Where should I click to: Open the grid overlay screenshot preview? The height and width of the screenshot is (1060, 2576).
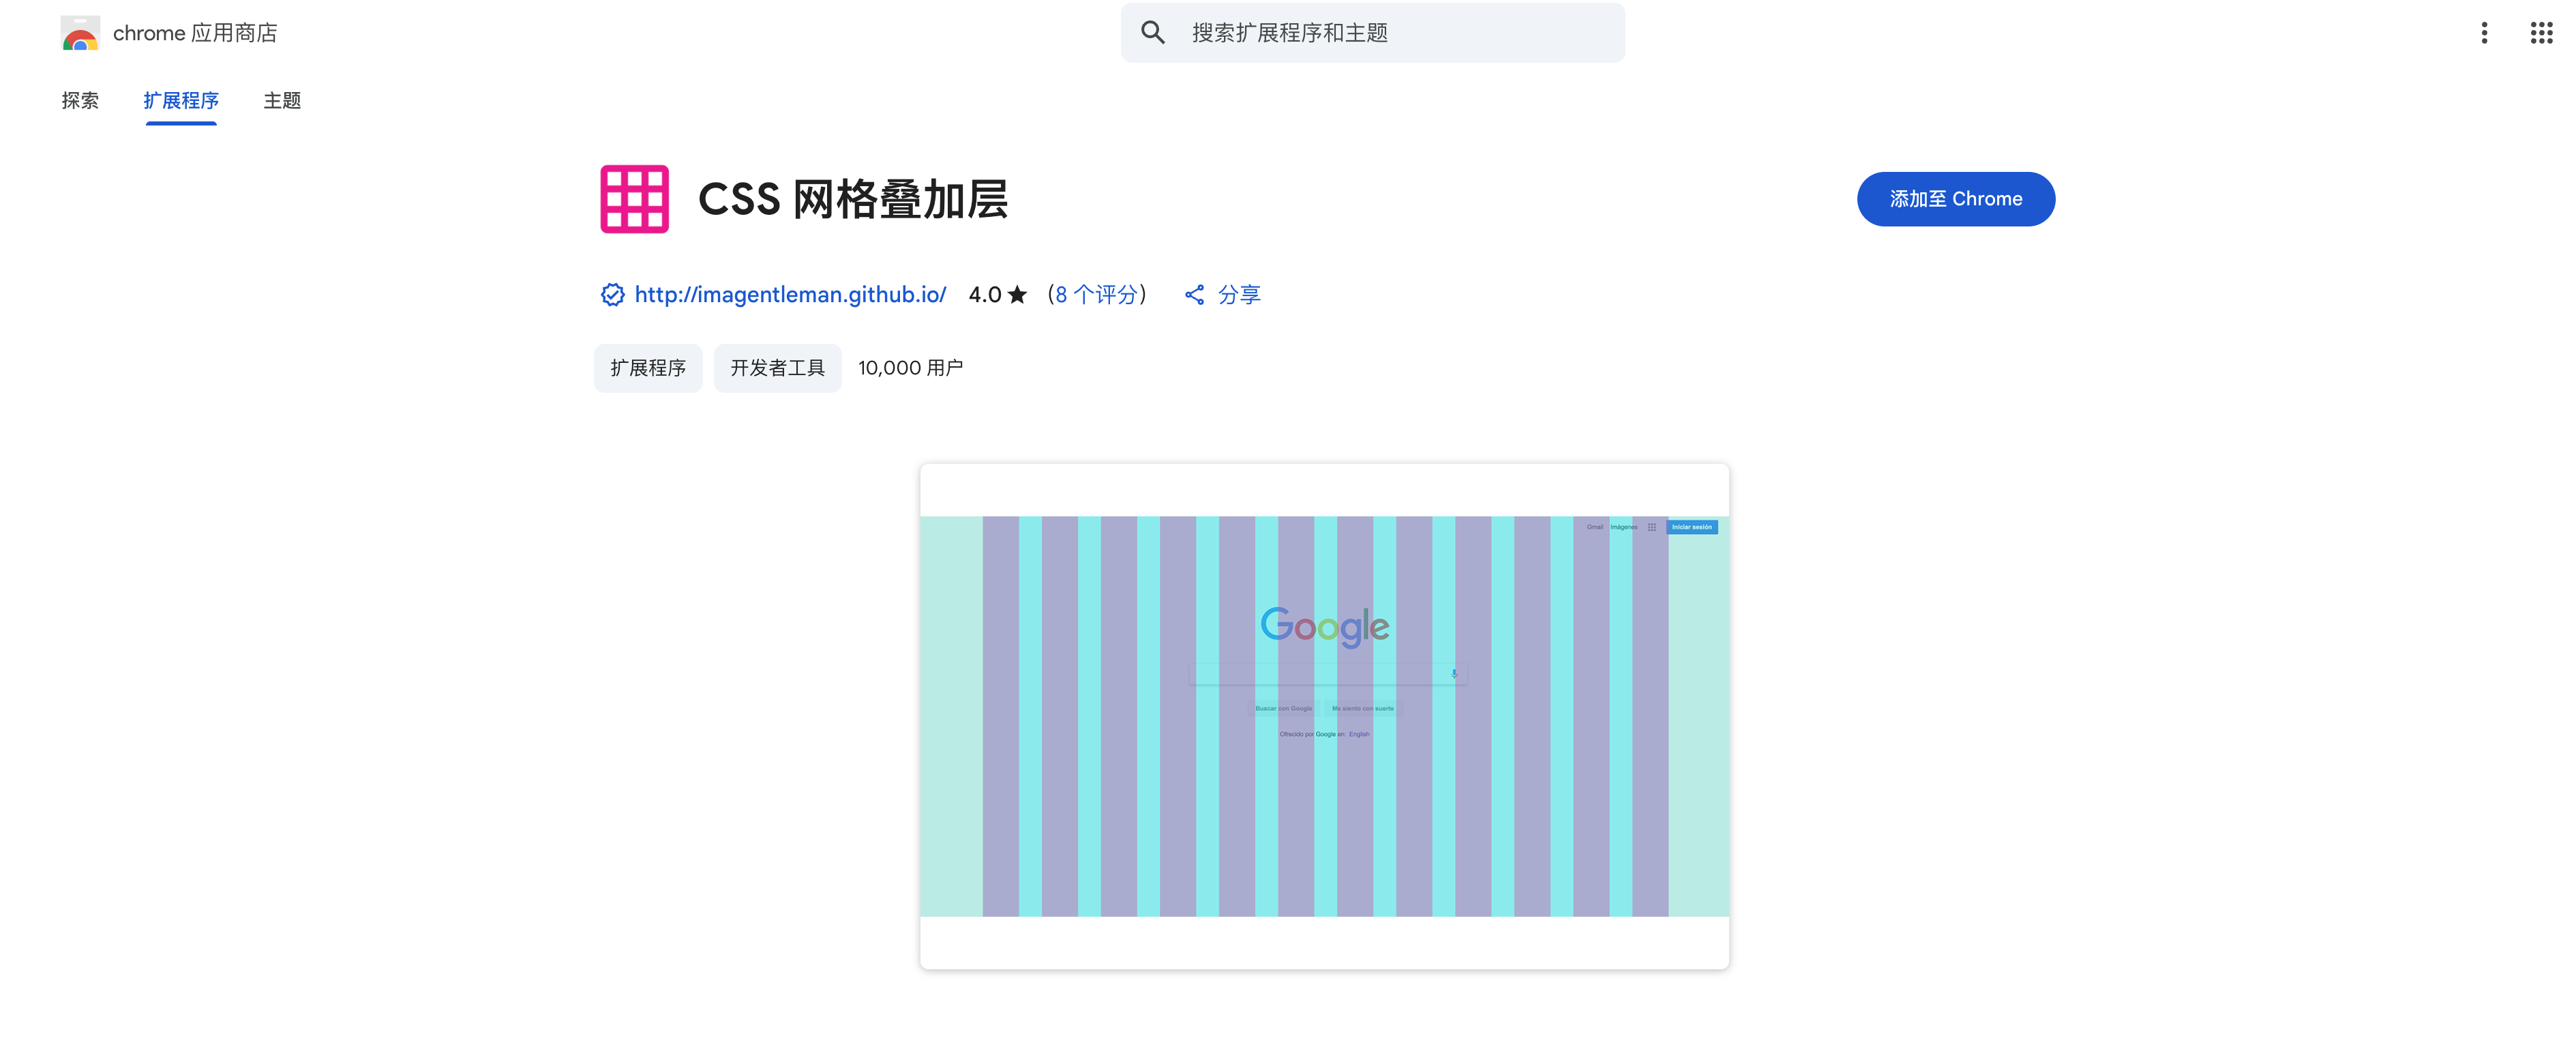1324,716
